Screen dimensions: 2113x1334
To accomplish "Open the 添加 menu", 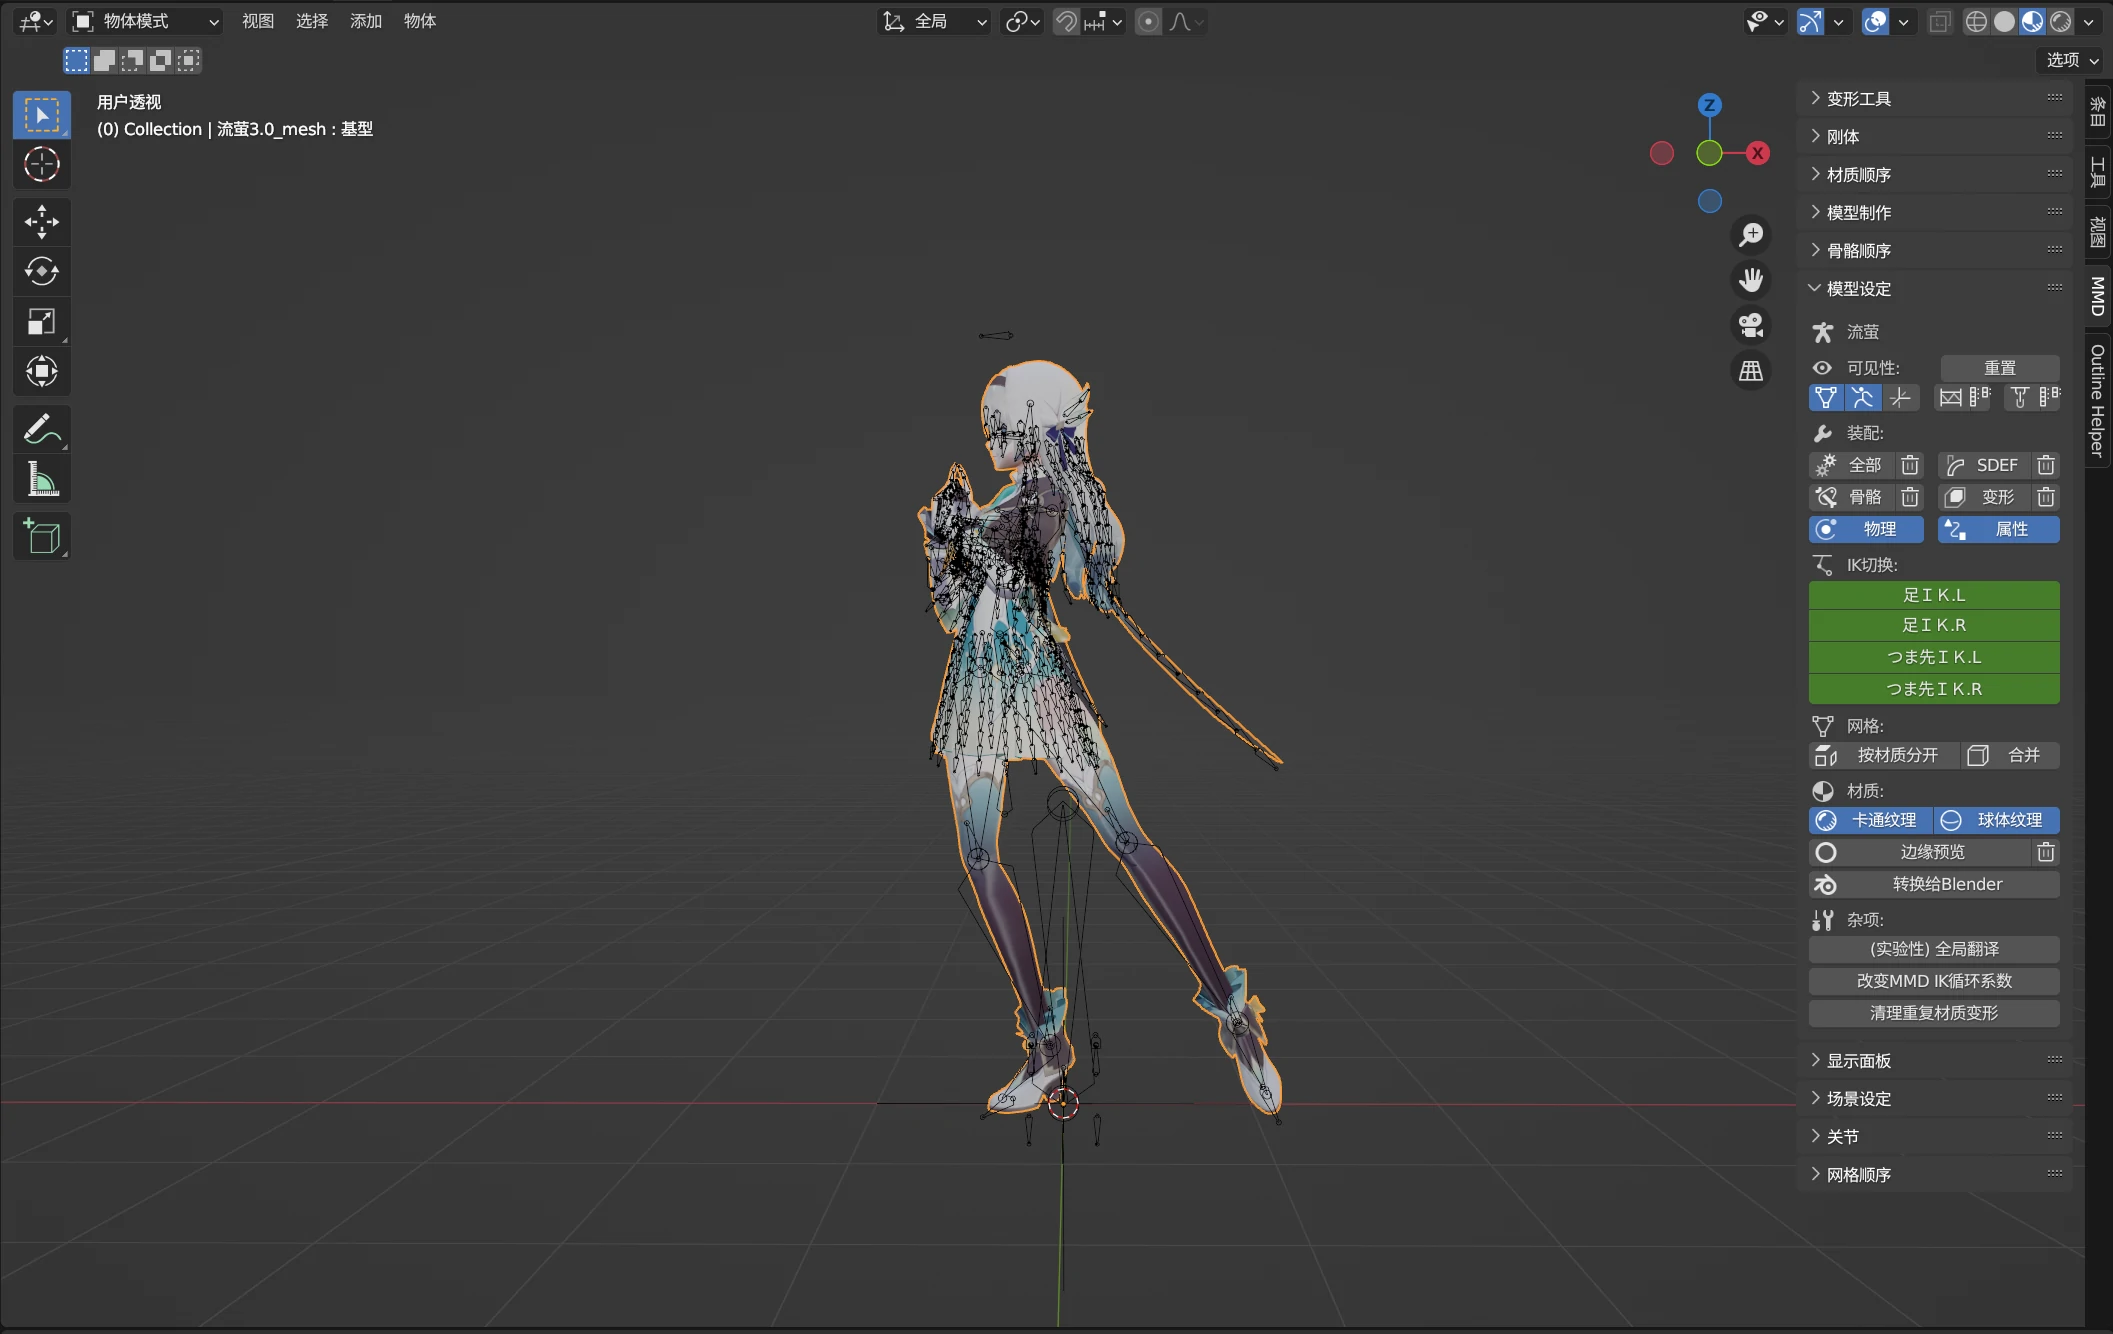I will coord(365,21).
